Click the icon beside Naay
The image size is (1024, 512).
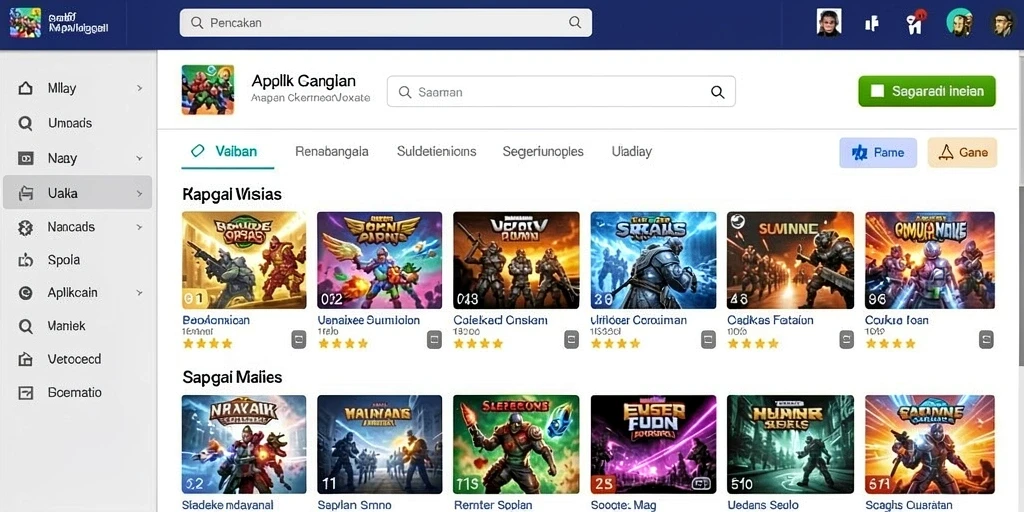pos(25,158)
